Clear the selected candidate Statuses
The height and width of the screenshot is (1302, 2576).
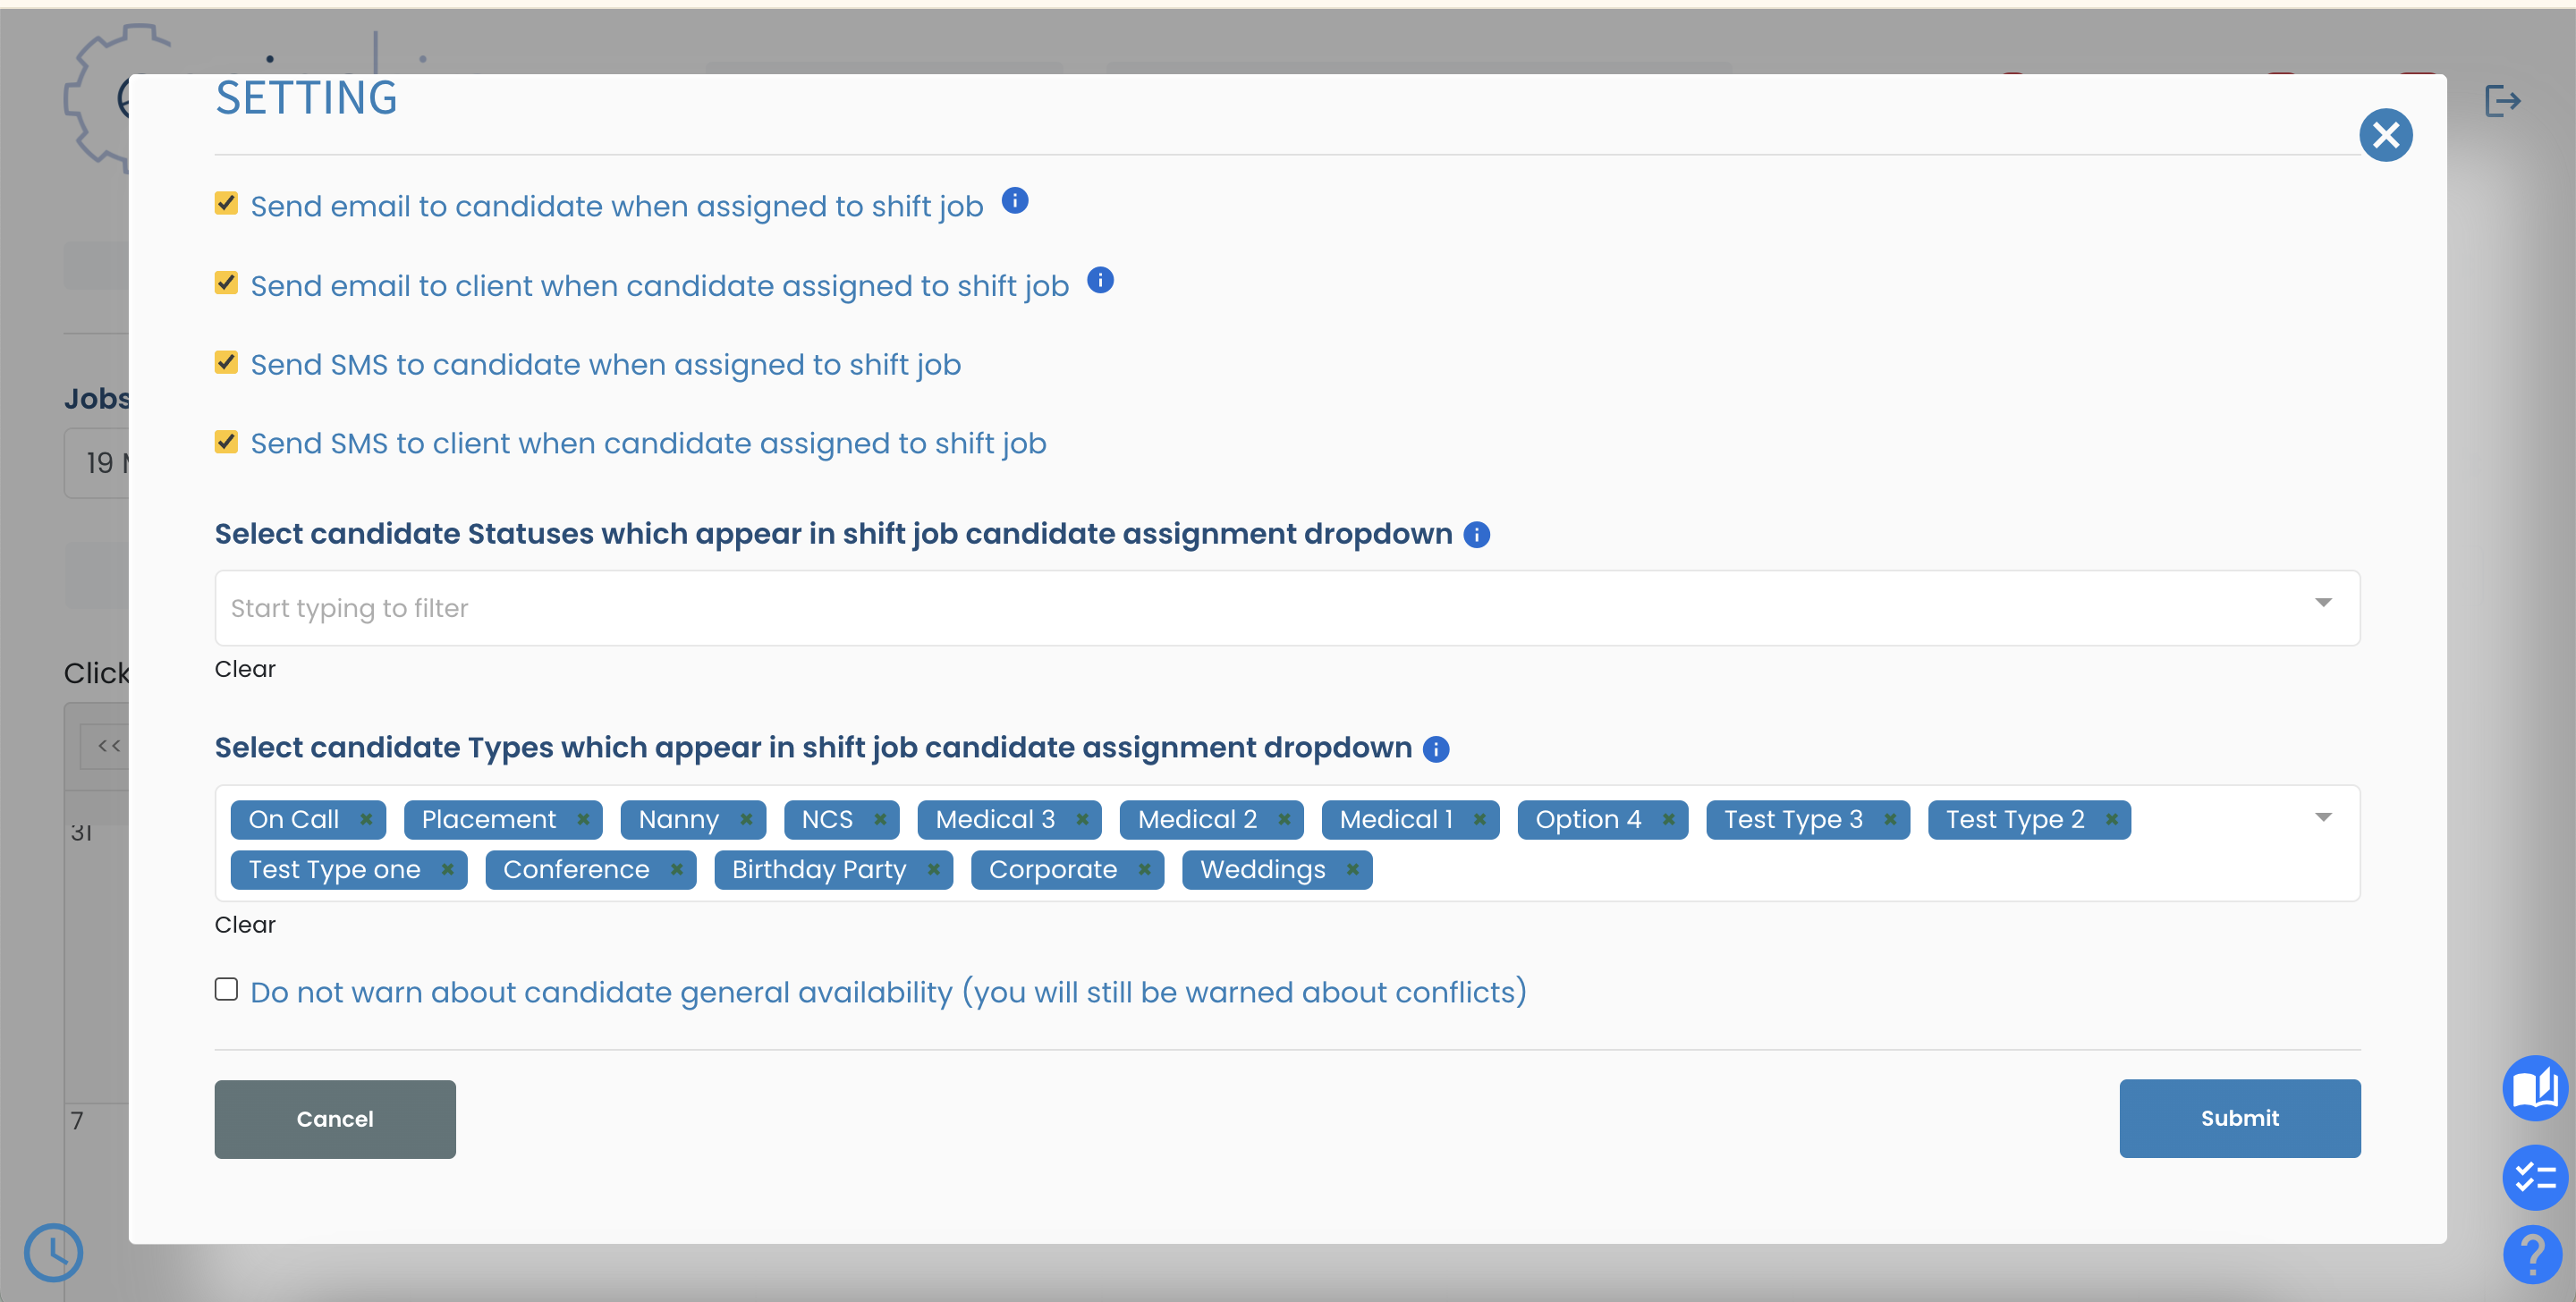244,669
